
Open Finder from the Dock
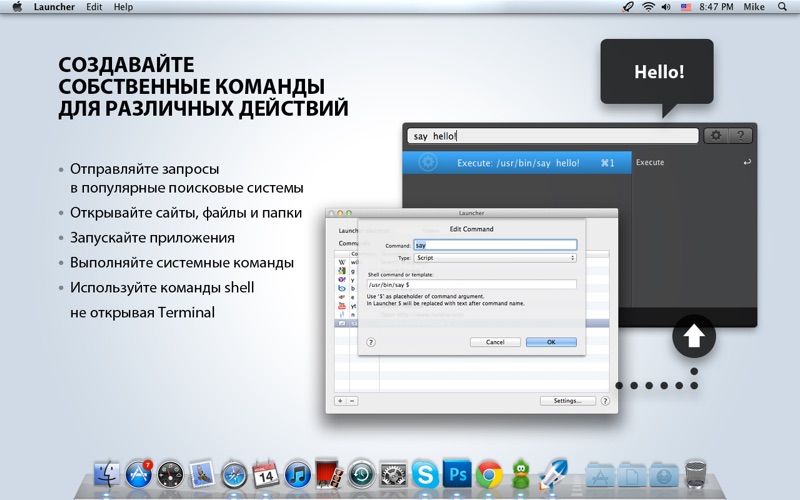tap(107, 473)
